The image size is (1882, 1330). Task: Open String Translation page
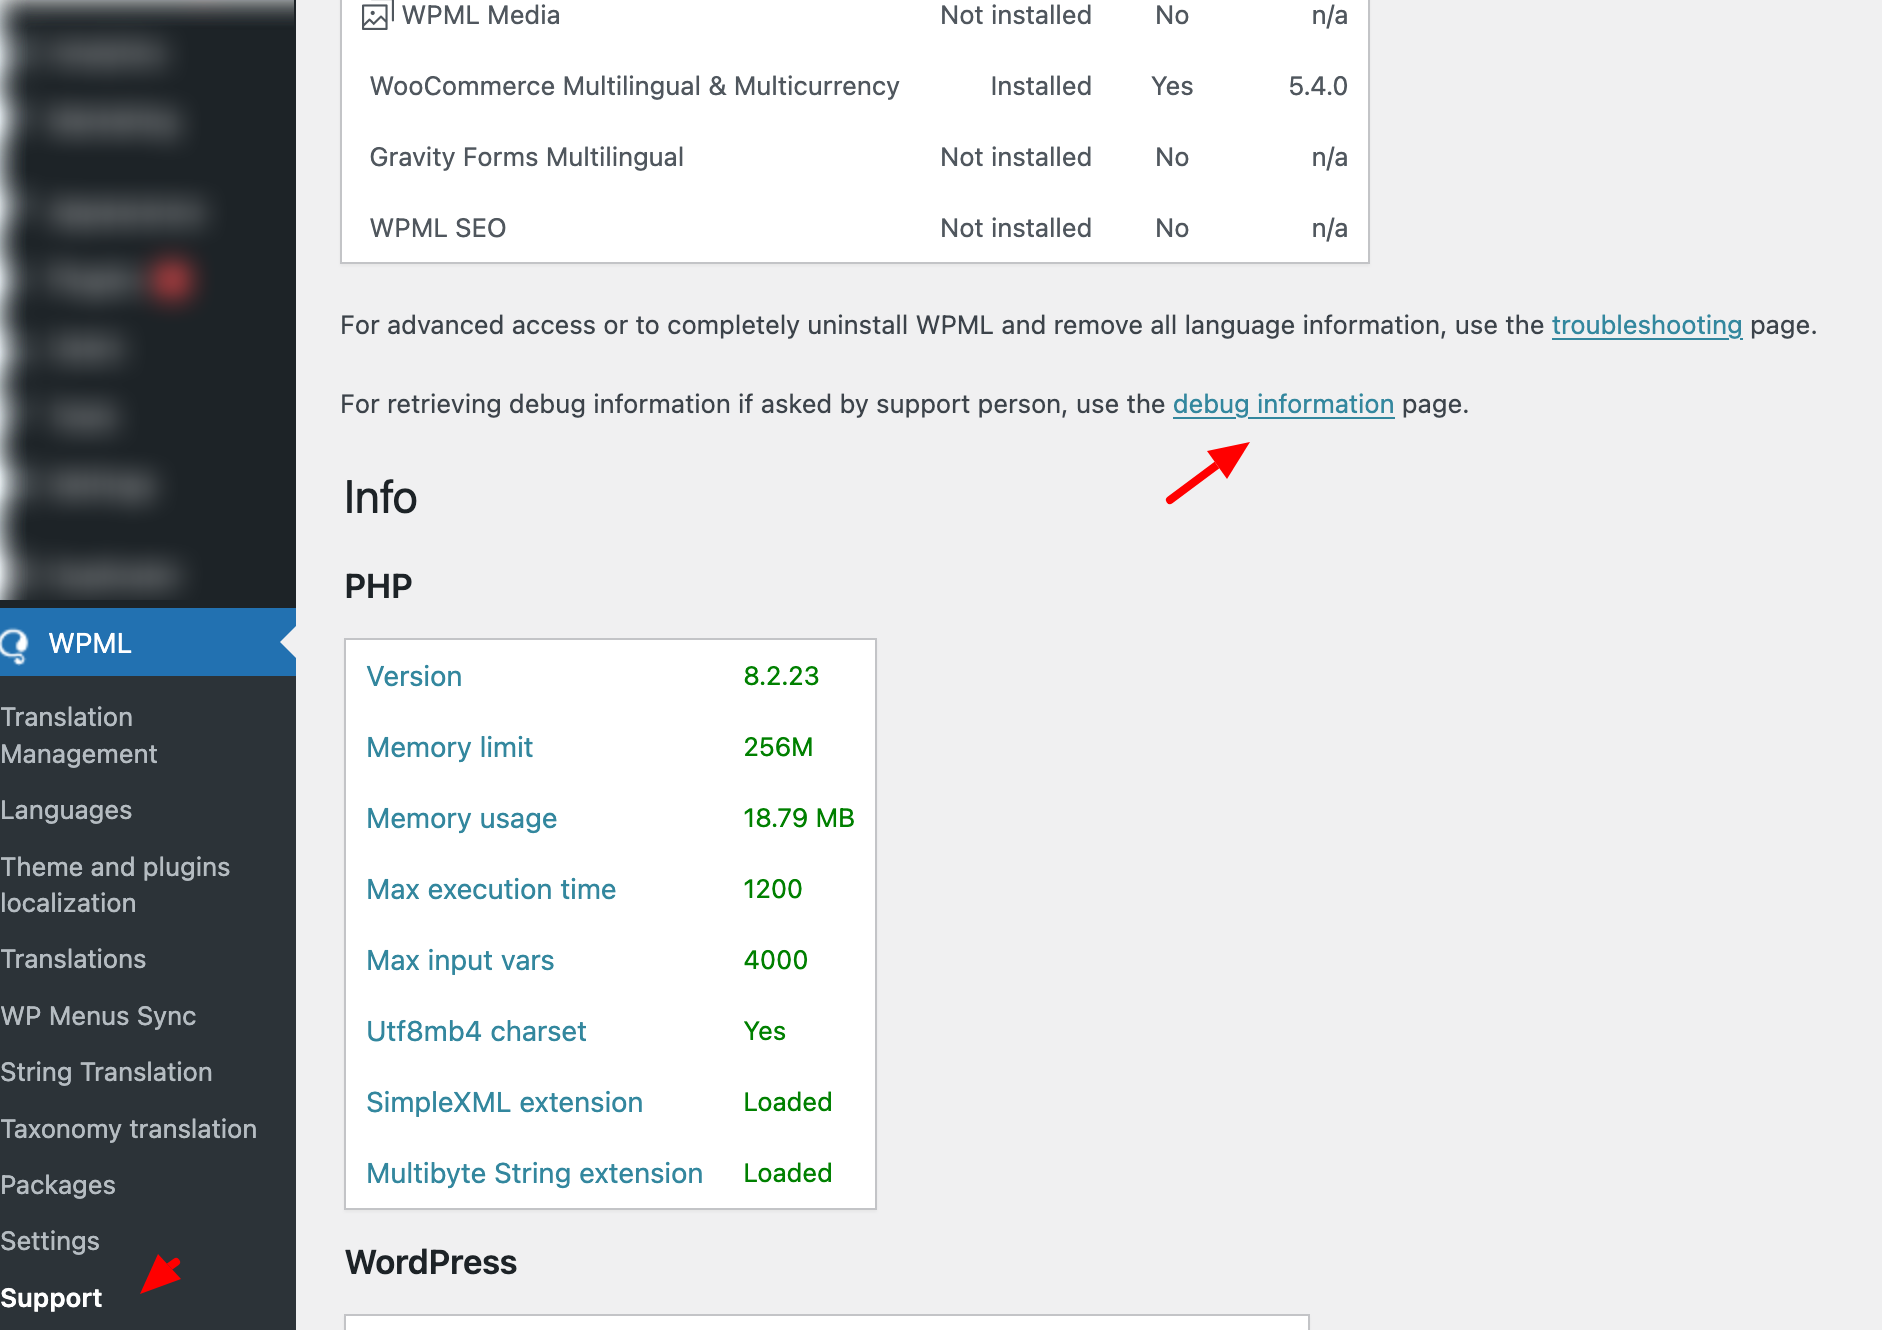coord(106,1072)
